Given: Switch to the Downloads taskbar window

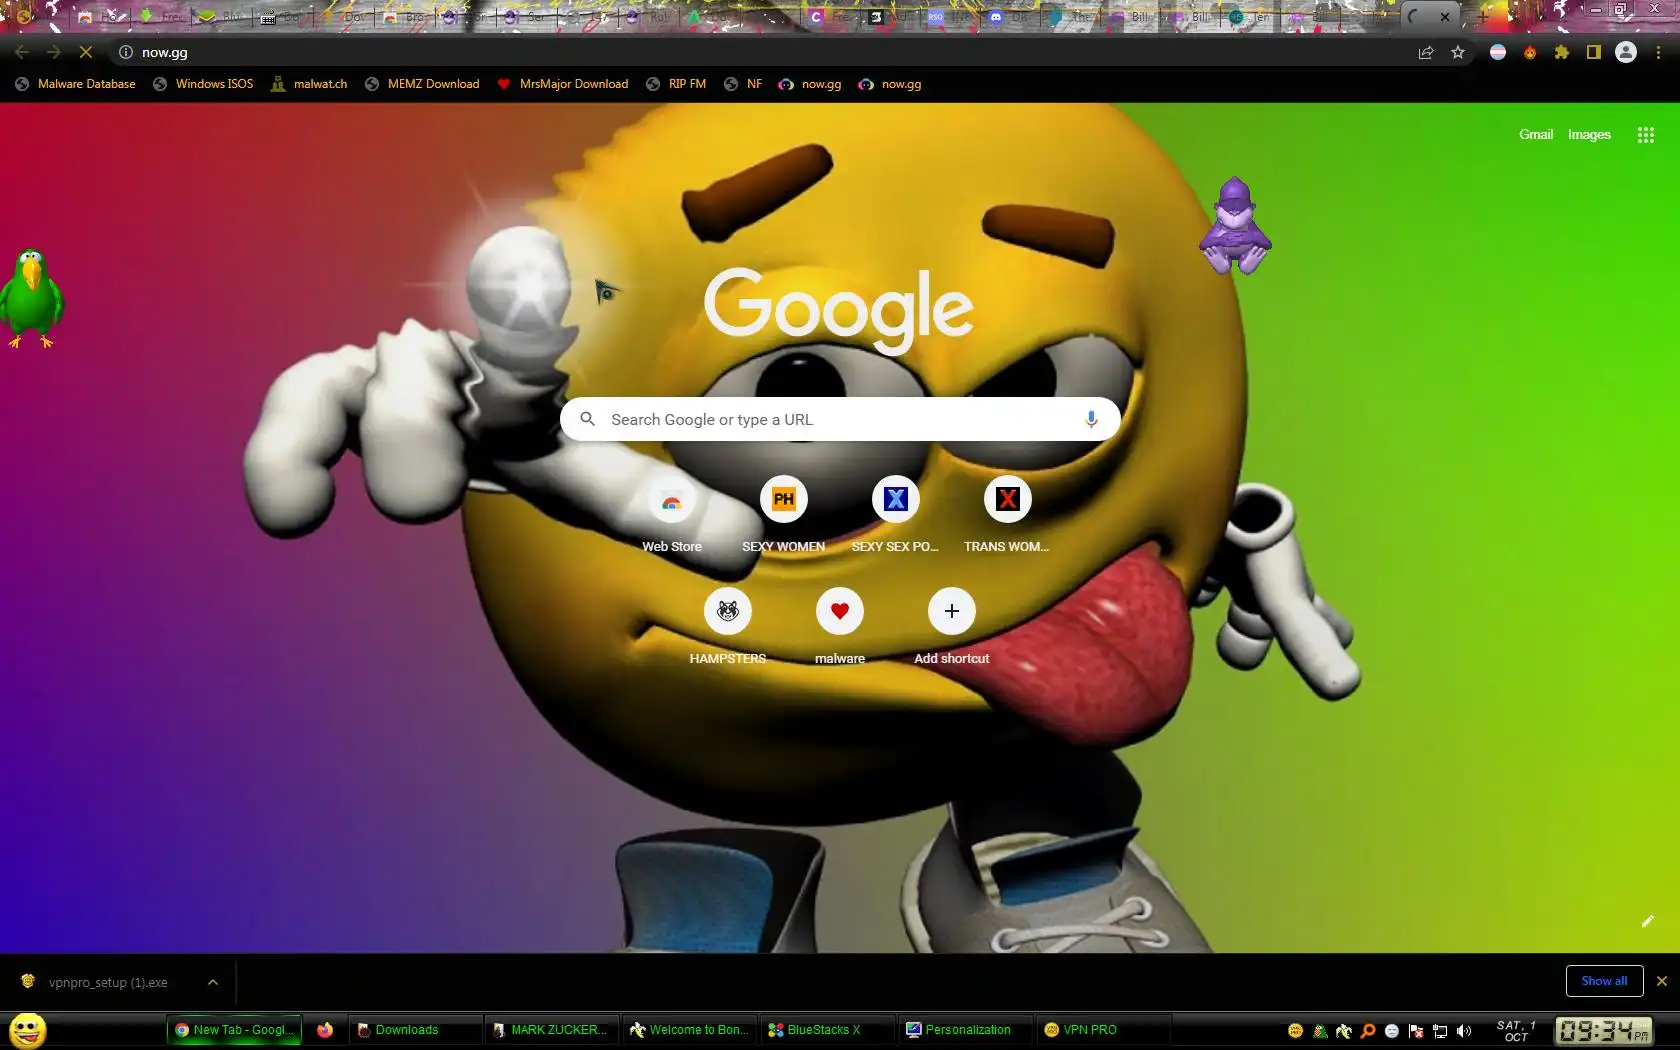Looking at the screenshot, I should tap(415, 1030).
